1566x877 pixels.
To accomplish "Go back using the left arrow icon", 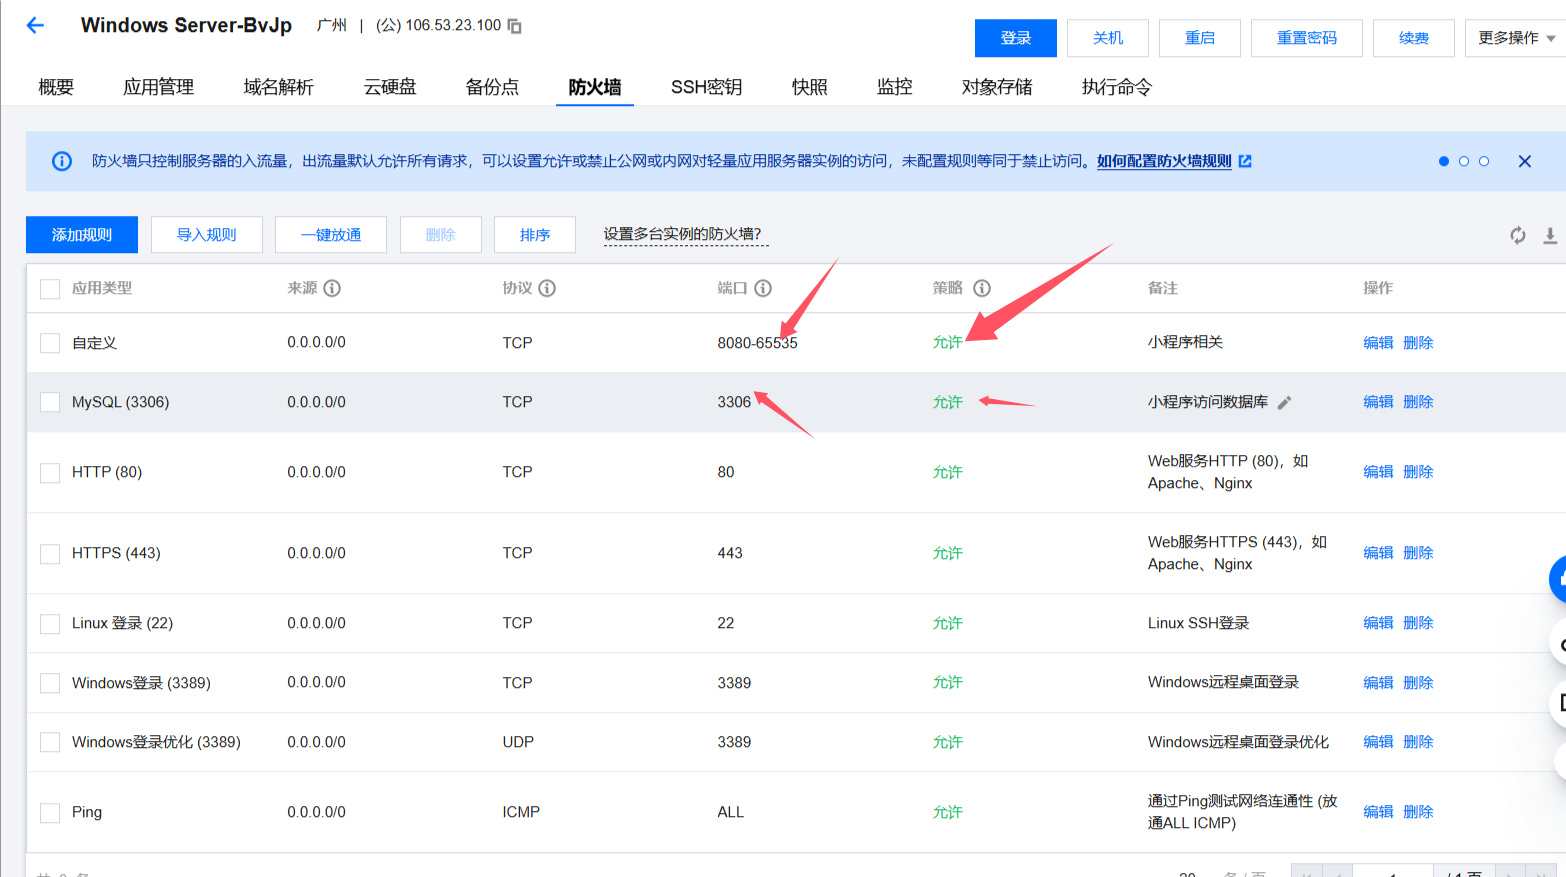I will click(x=35, y=26).
